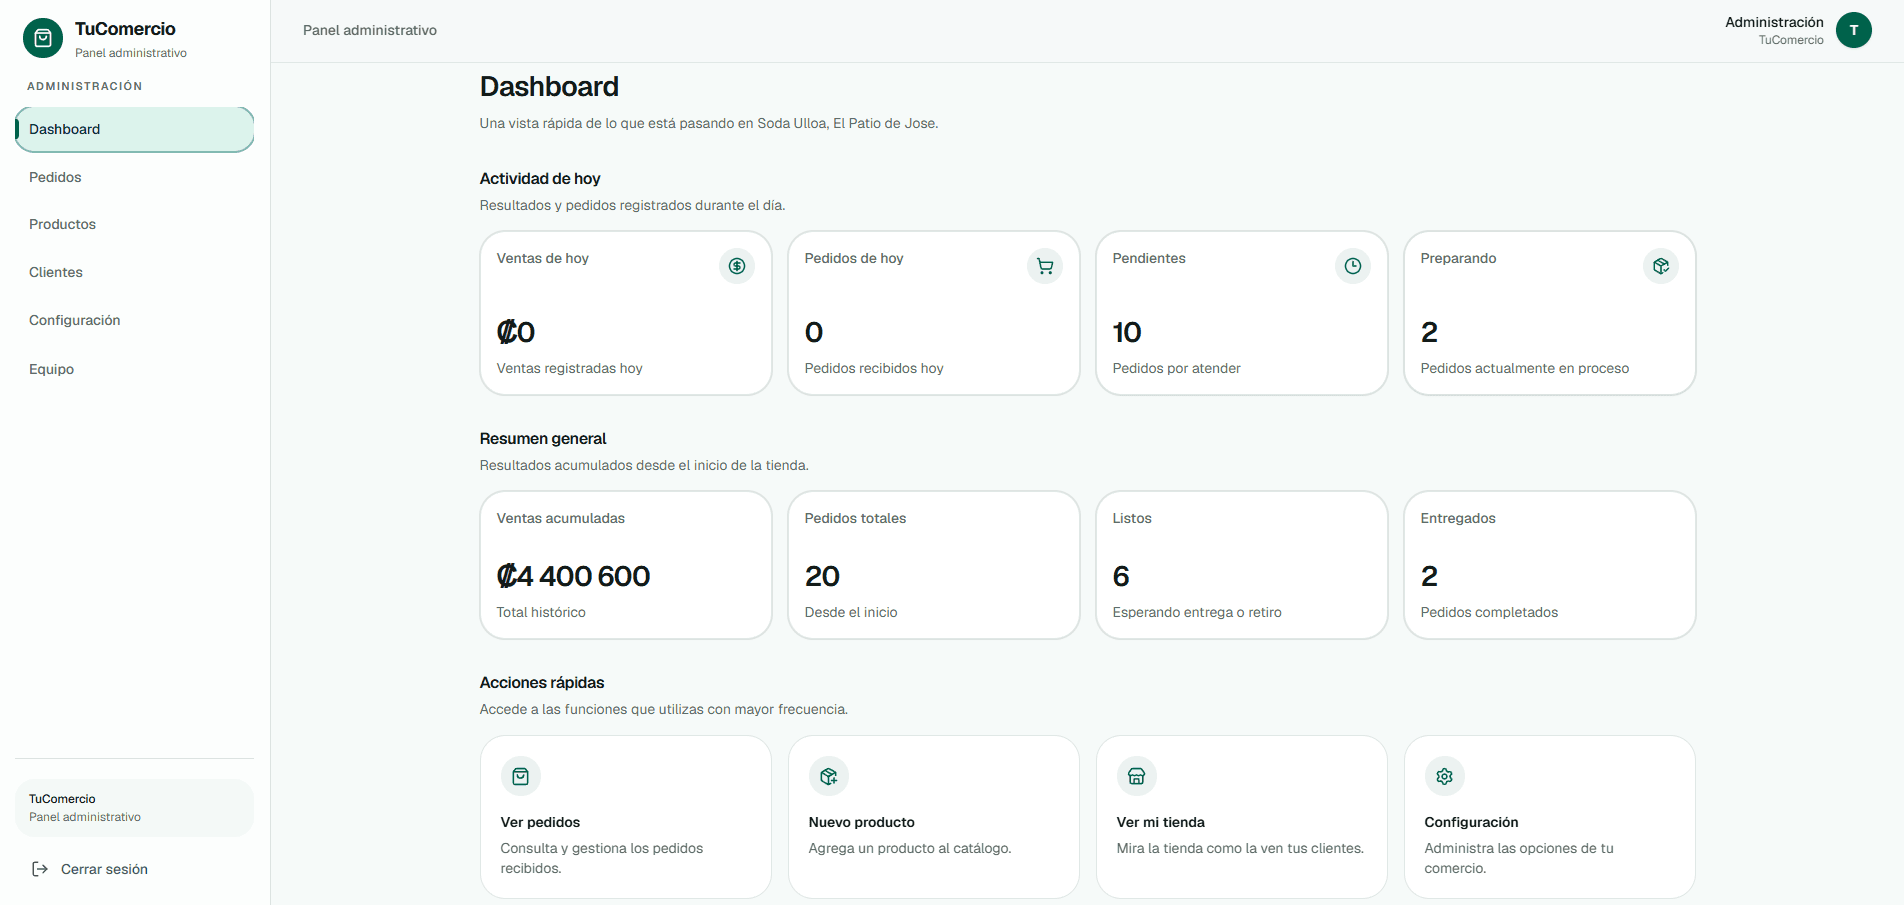Click the TuComercio shopping bag logo
This screenshot has height=905, width=1904.
[43, 38]
